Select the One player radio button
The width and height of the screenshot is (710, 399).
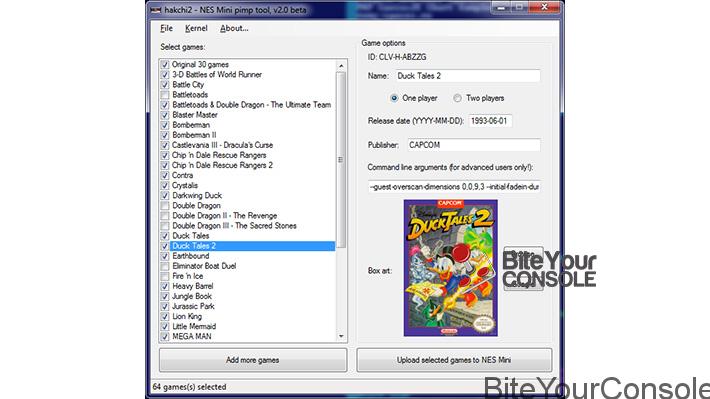tap(394, 98)
